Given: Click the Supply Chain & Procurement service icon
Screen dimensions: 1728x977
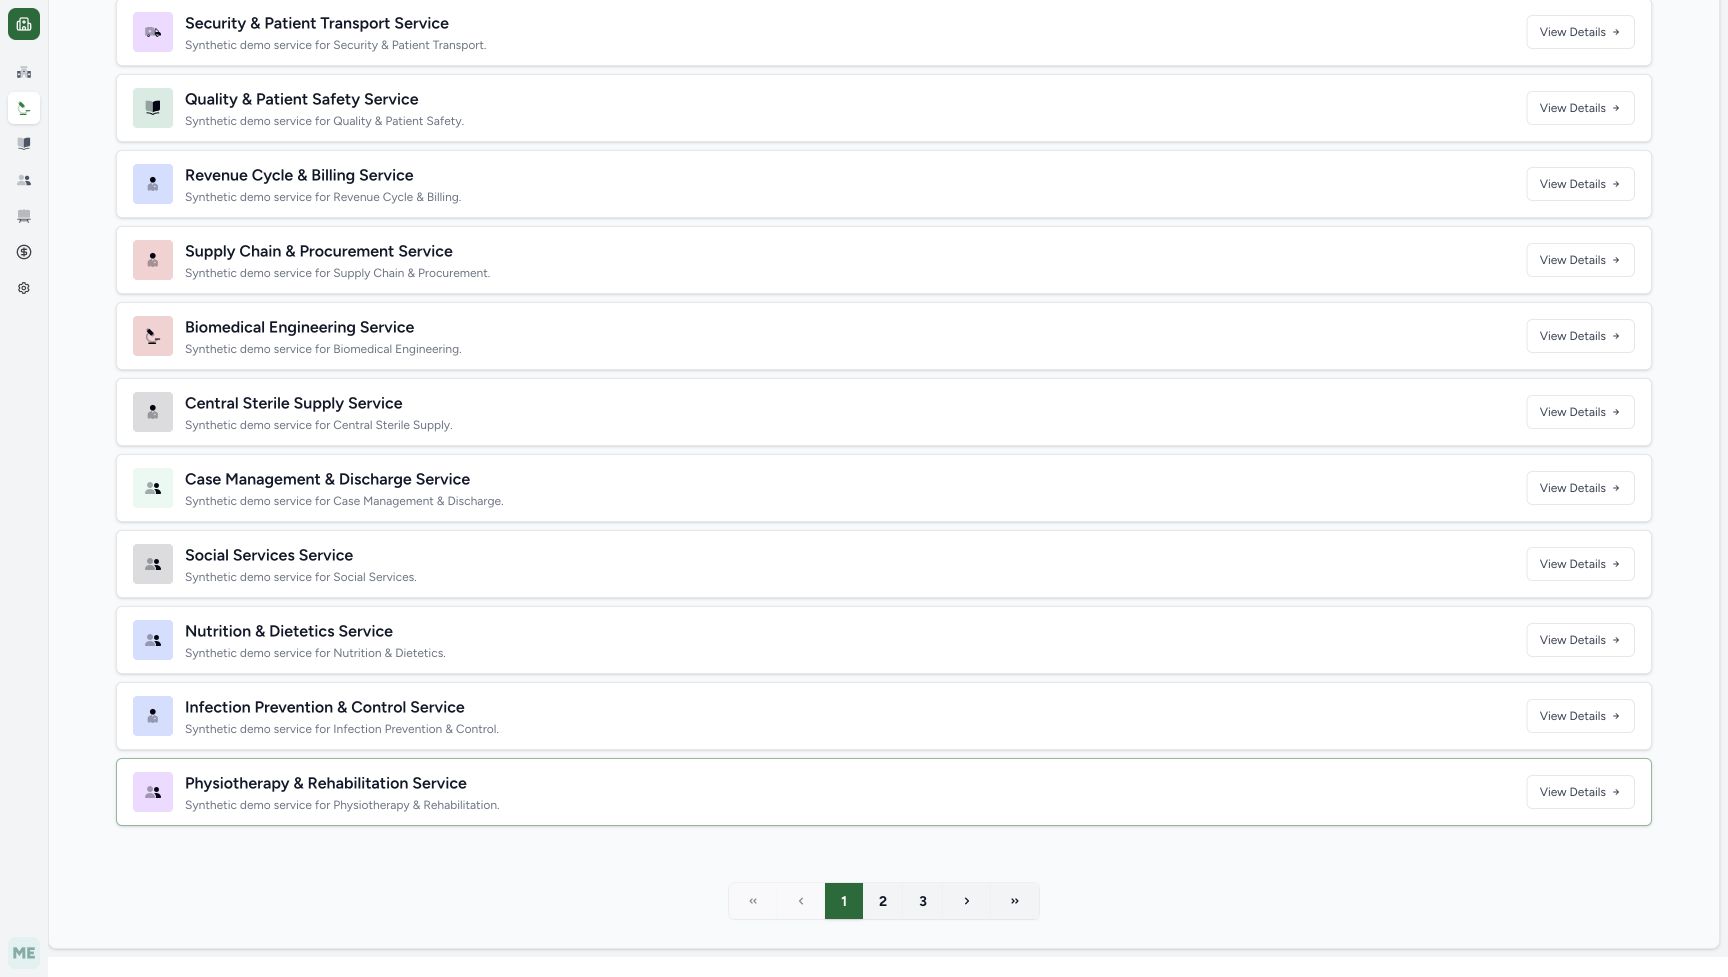Looking at the screenshot, I should [x=153, y=260].
